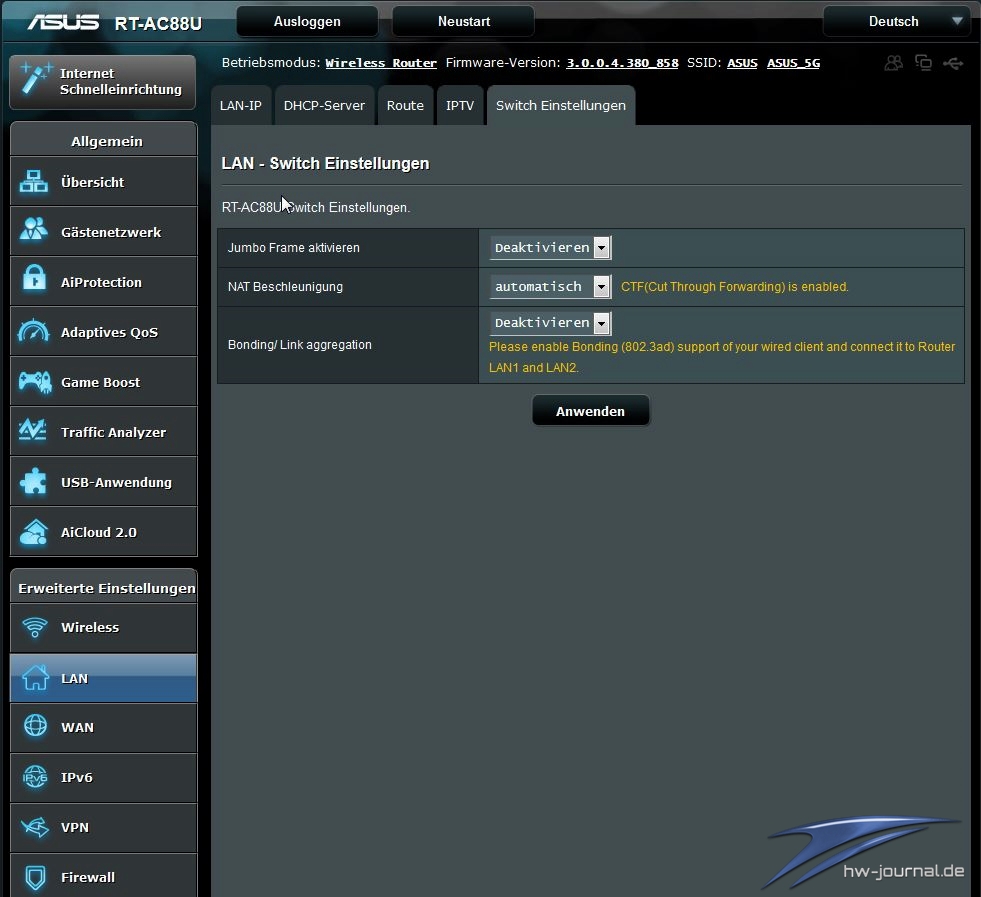Image resolution: width=981 pixels, height=897 pixels.
Task: Click the Betriebsmodus label
Action: point(271,63)
